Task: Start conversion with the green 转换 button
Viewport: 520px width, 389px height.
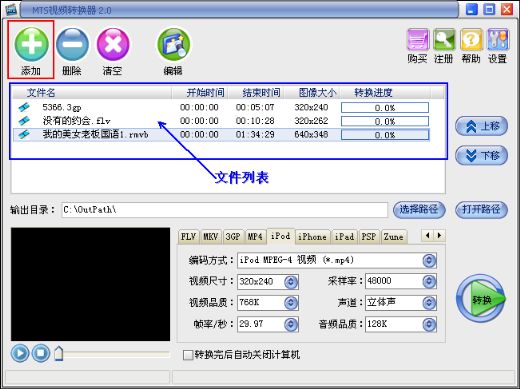Action: click(481, 299)
